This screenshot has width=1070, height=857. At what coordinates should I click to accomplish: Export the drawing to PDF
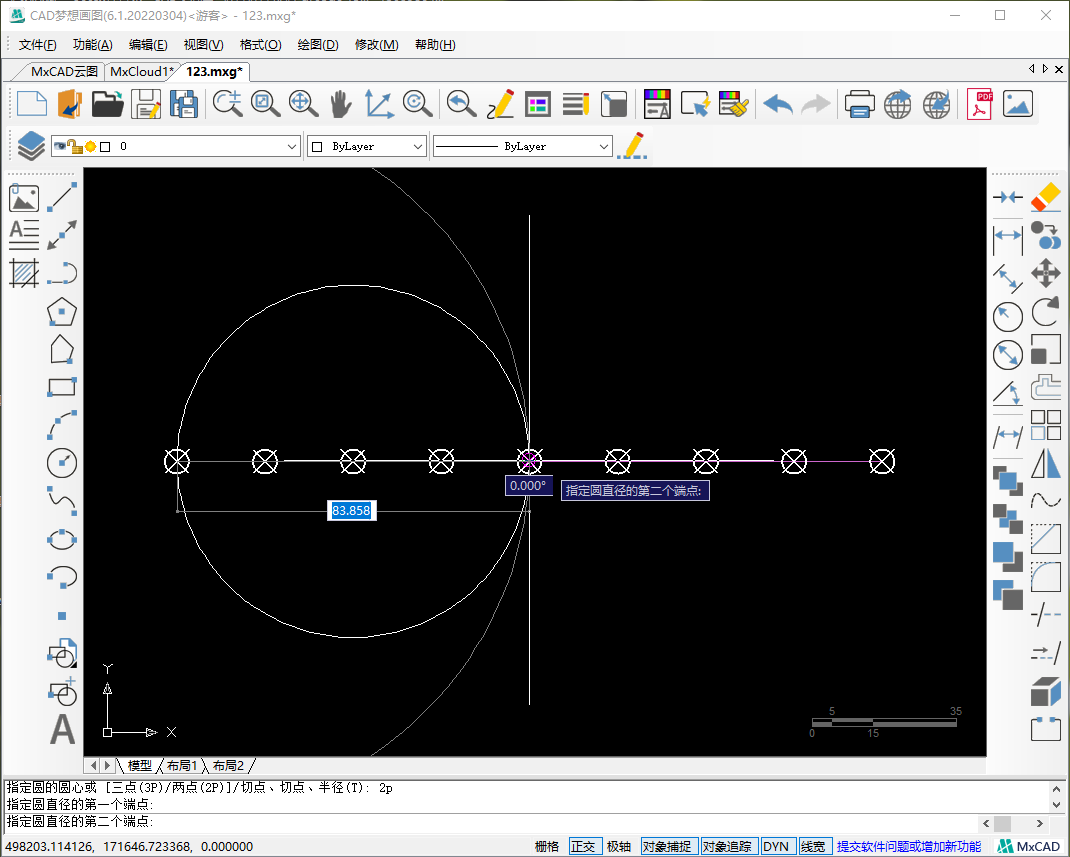979,103
